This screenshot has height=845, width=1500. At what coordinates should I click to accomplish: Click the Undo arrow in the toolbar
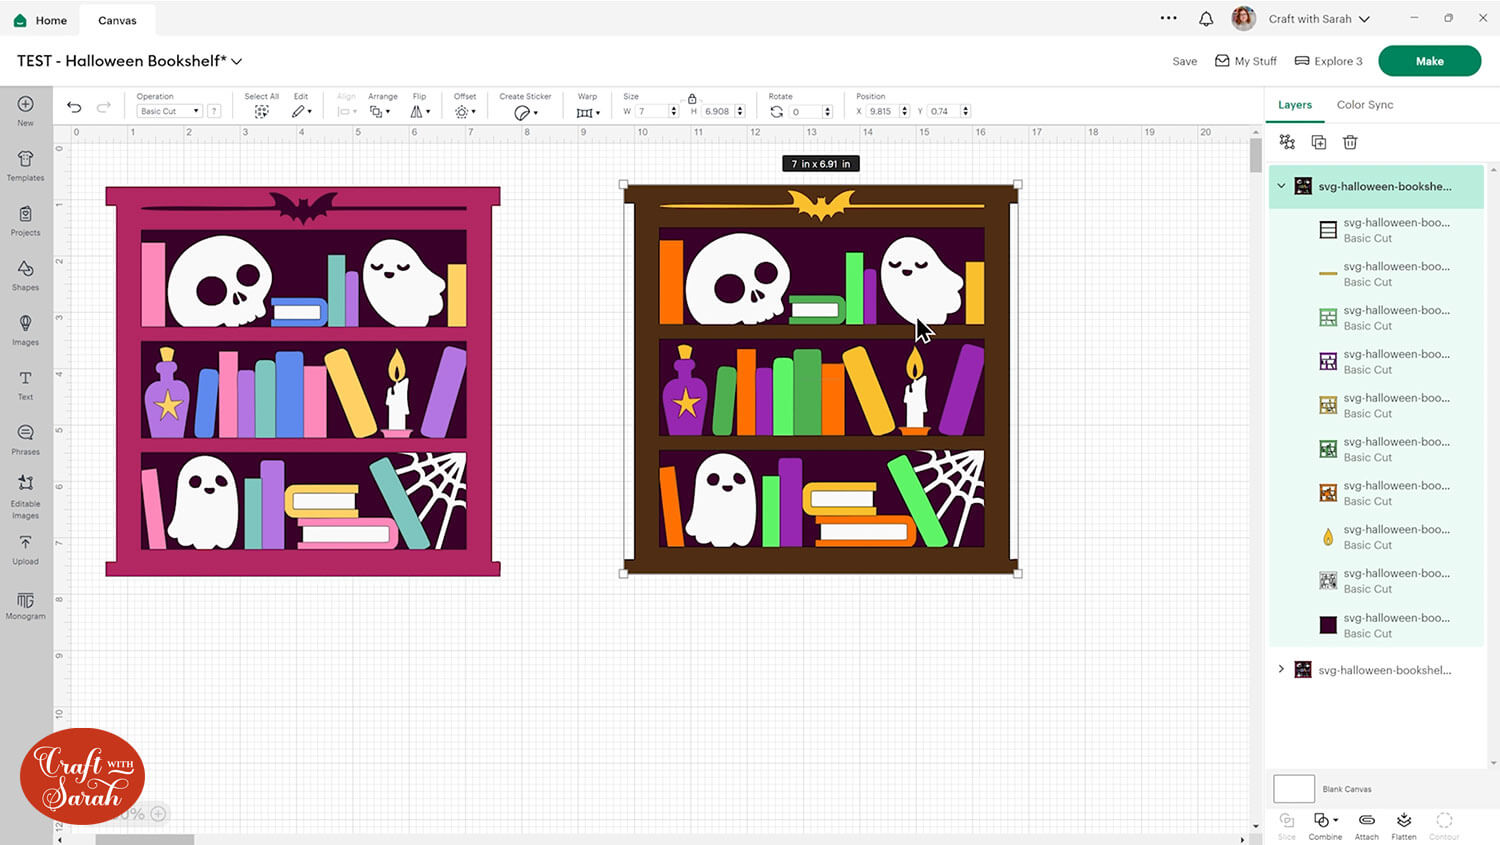(73, 106)
